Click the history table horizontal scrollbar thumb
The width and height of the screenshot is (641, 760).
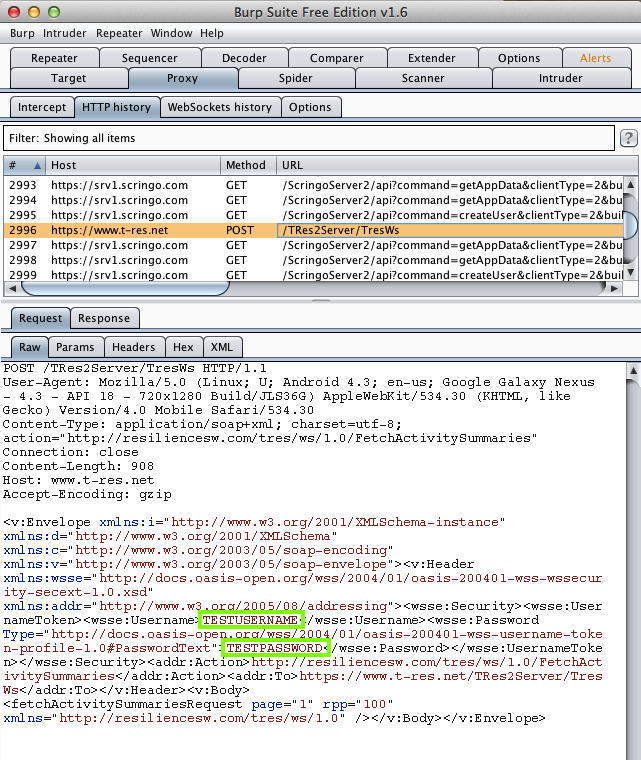[x=125, y=288]
